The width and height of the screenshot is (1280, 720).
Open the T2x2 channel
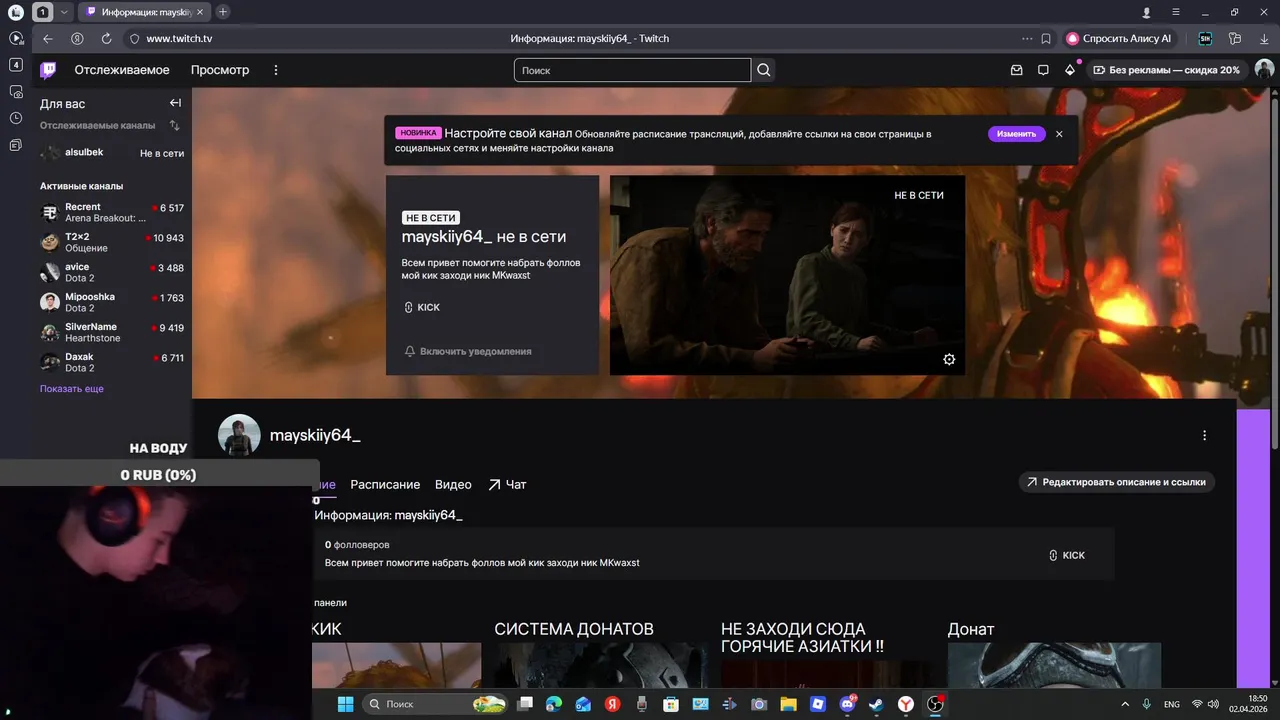112,242
